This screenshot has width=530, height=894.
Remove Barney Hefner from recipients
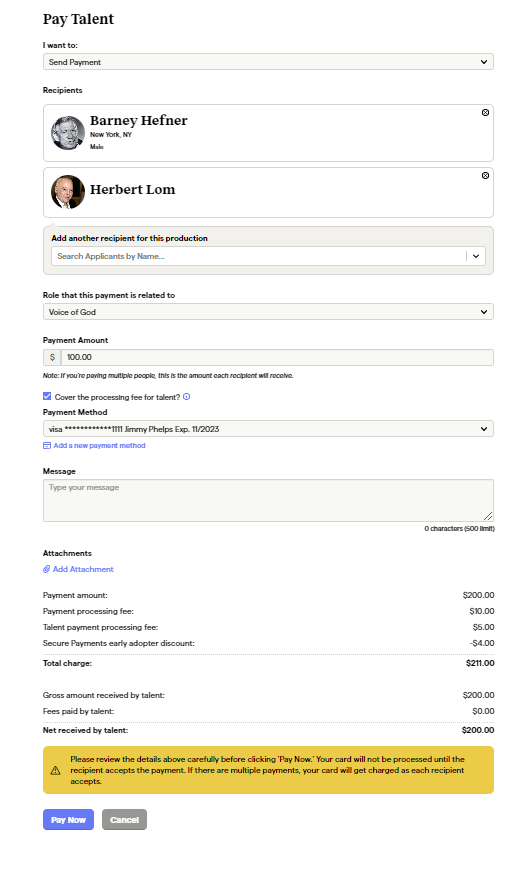tap(485, 112)
